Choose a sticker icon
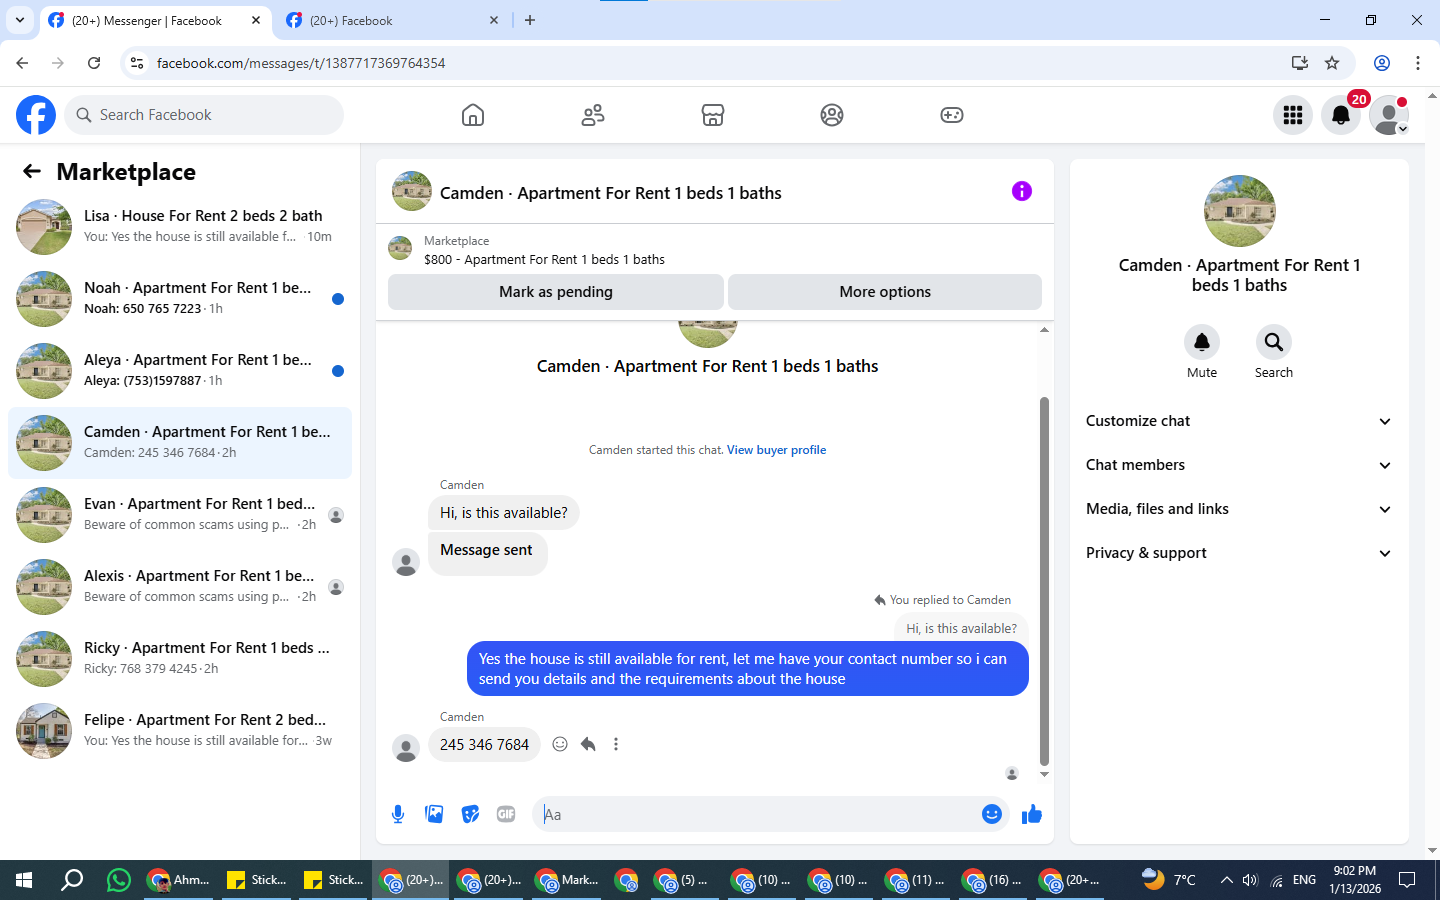 pos(470,814)
